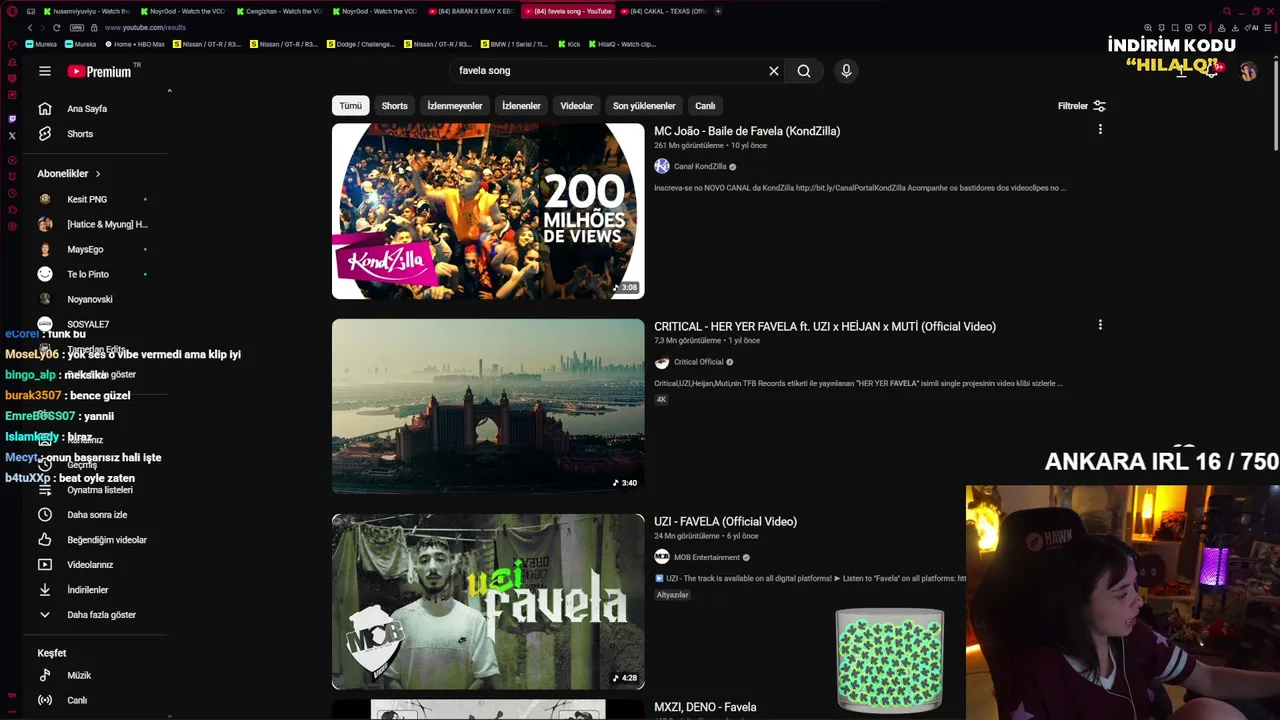Image resolution: width=1280 pixels, height=720 pixels.
Task: Open MC João - Baile de Favela title
Action: (x=747, y=131)
